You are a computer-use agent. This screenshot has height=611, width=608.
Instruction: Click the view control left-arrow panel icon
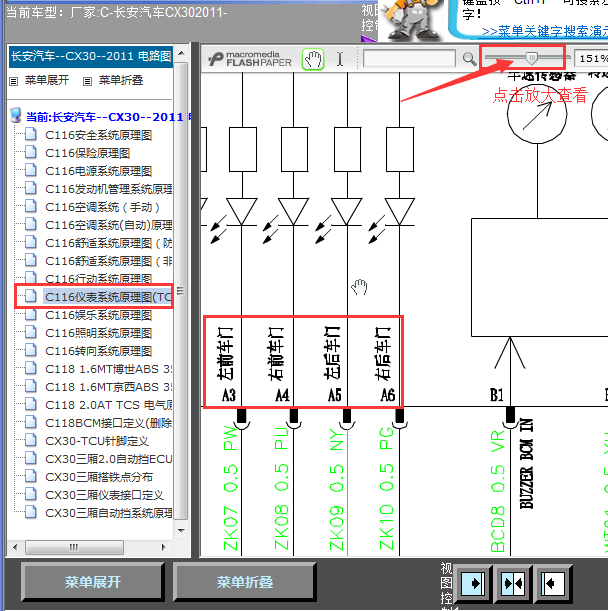pos(552,583)
